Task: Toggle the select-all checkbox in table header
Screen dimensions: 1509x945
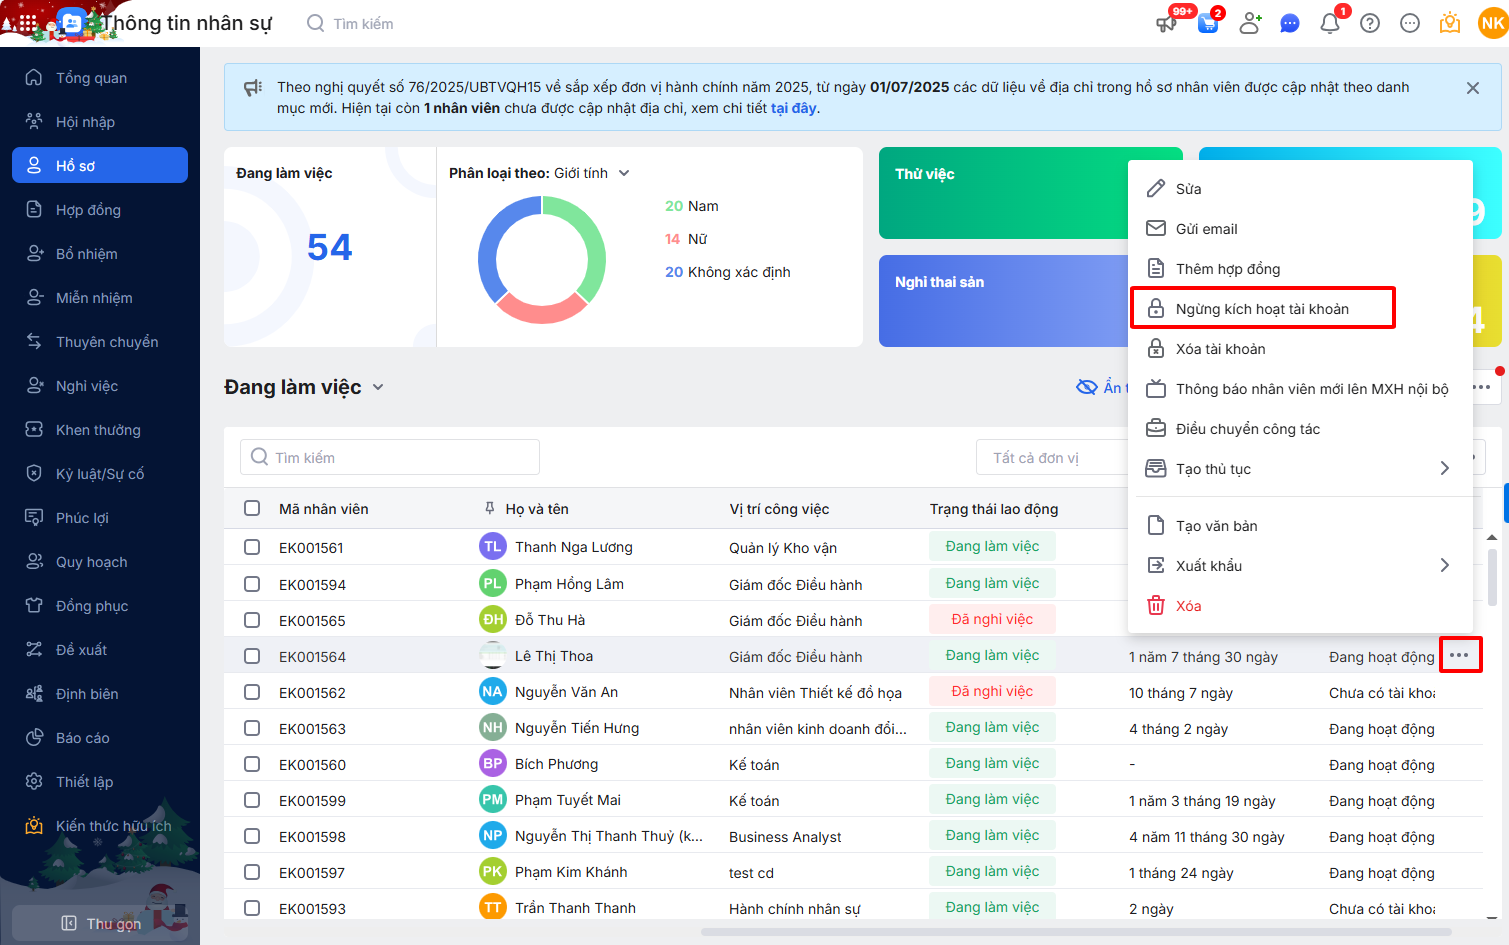Action: coord(252,508)
